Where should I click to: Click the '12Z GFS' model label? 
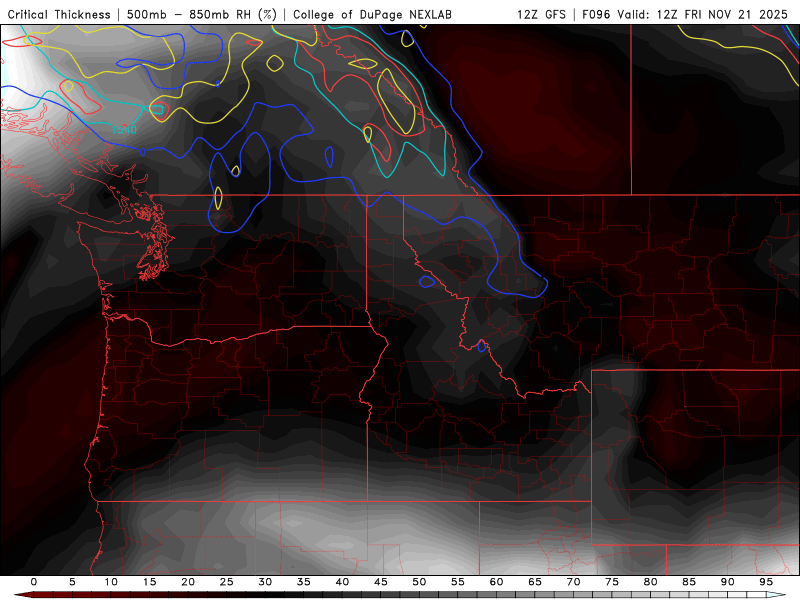click(x=541, y=14)
